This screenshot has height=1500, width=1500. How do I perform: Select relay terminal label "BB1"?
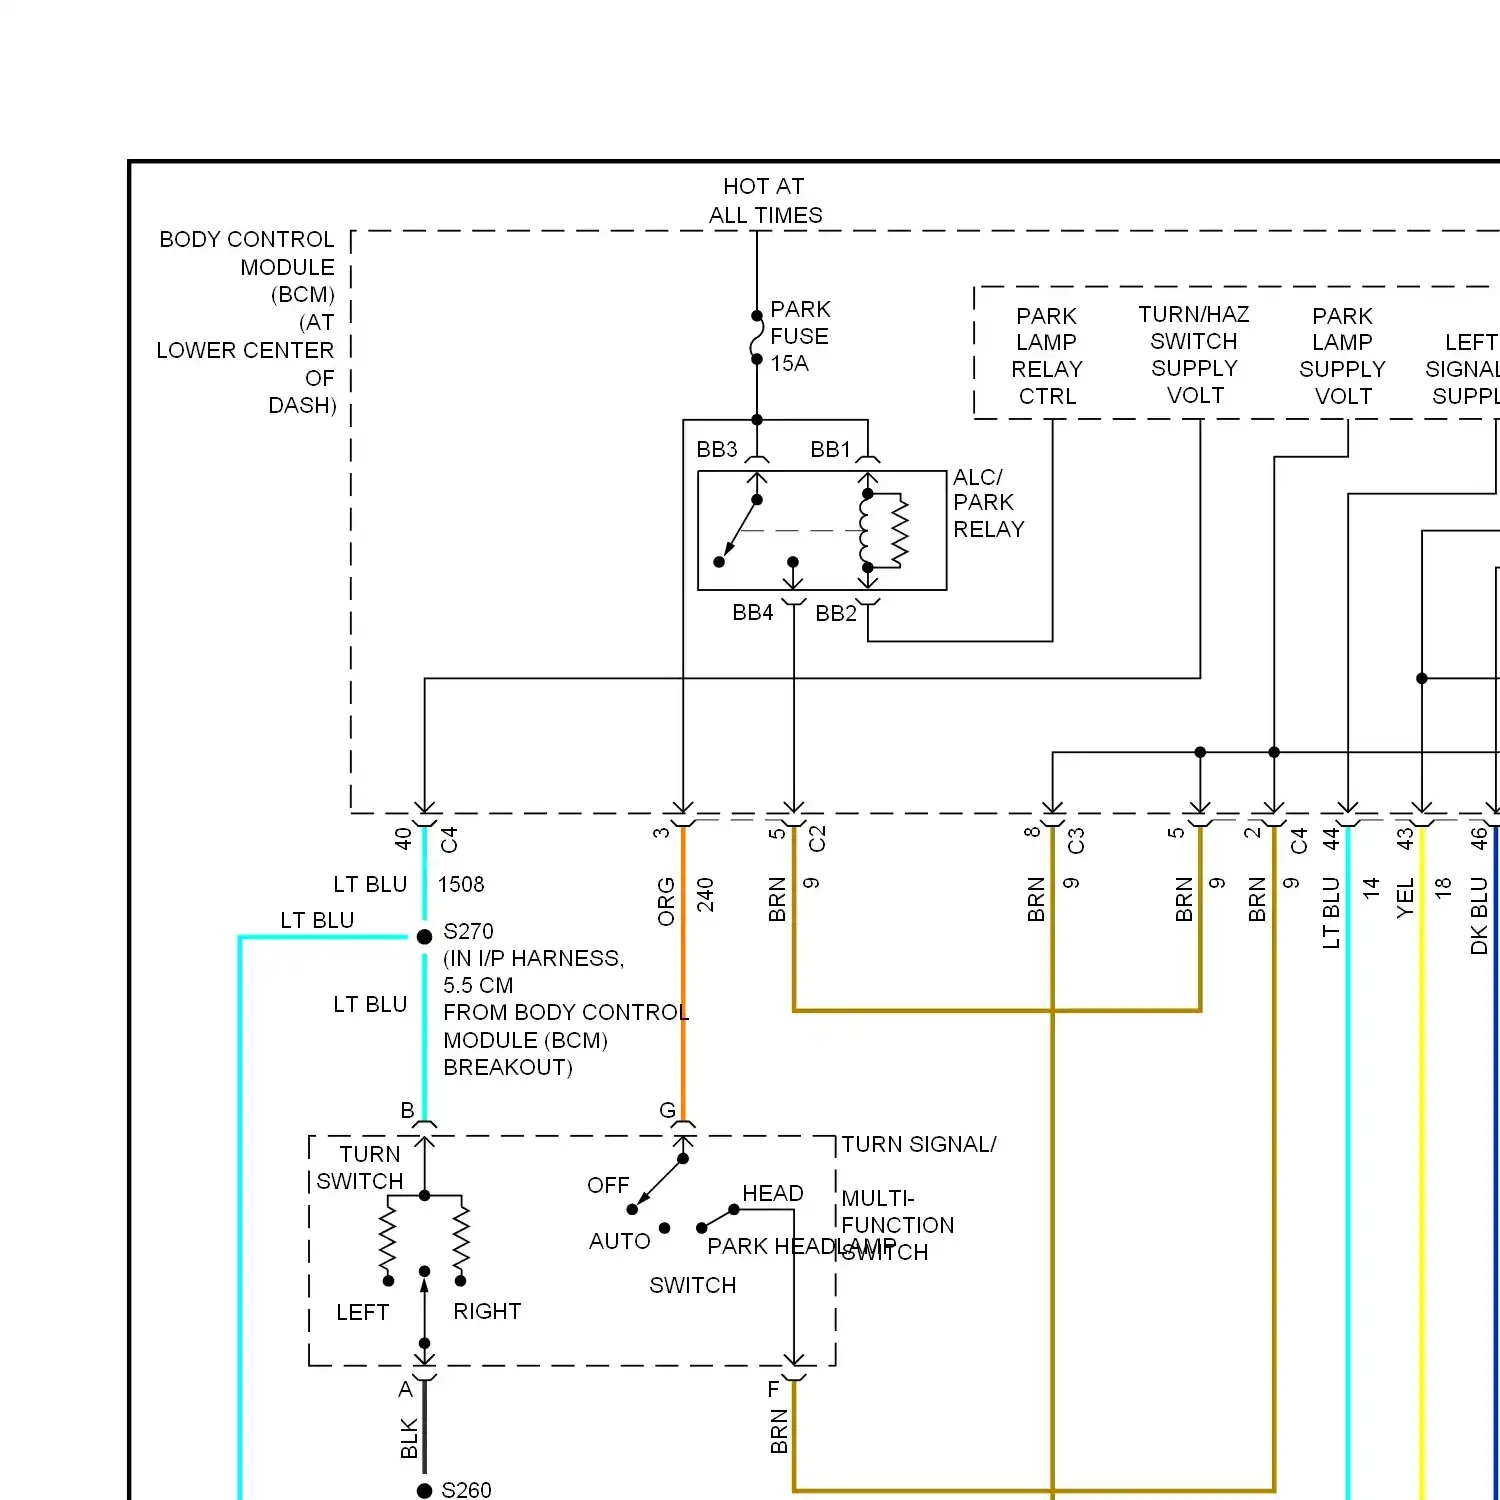pyautogui.click(x=830, y=450)
